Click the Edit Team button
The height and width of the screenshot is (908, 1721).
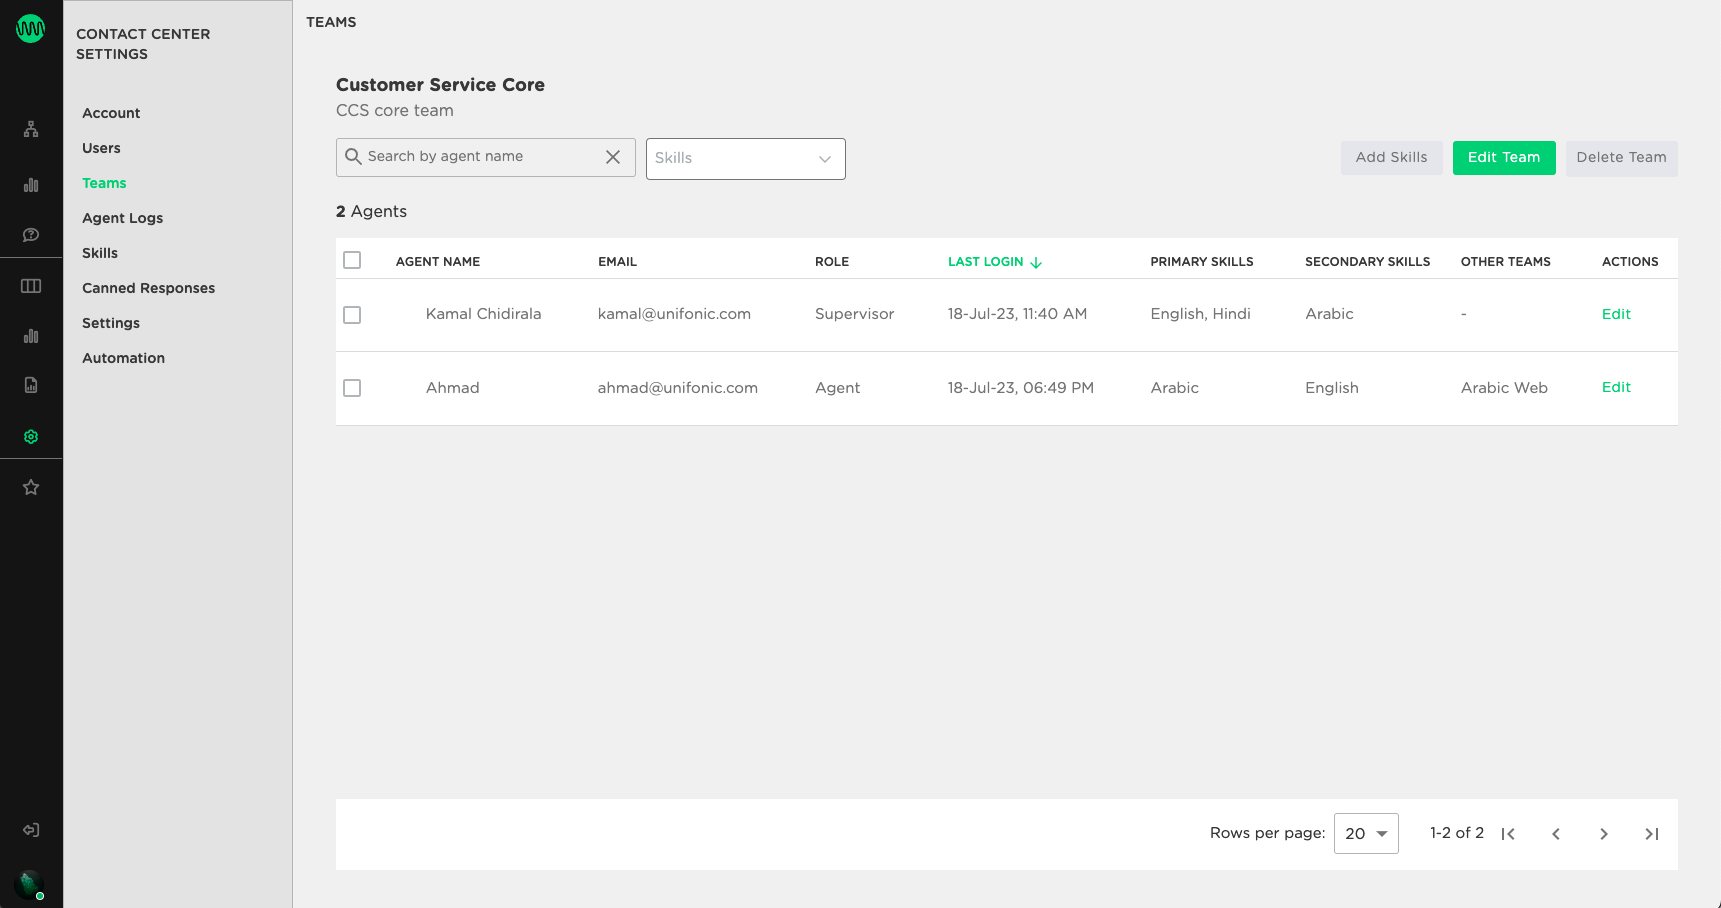click(x=1504, y=158)
